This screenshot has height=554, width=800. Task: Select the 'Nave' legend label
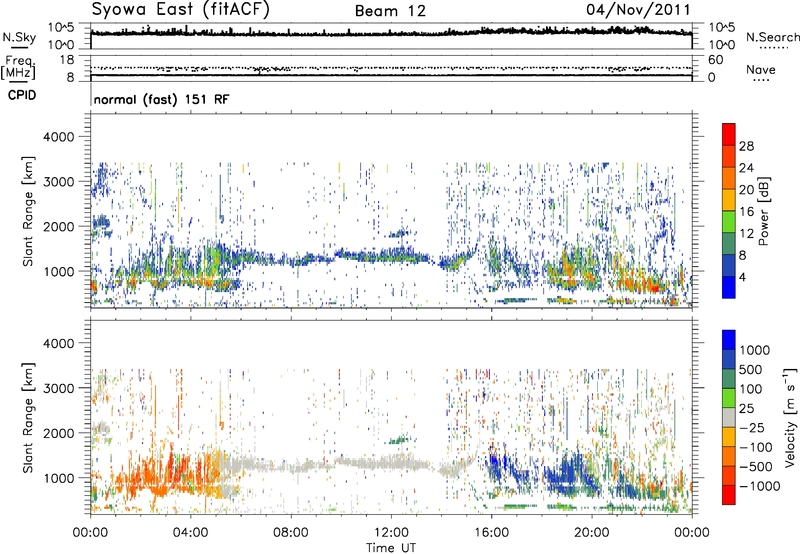pyautogui.click(x=761, y=69)
